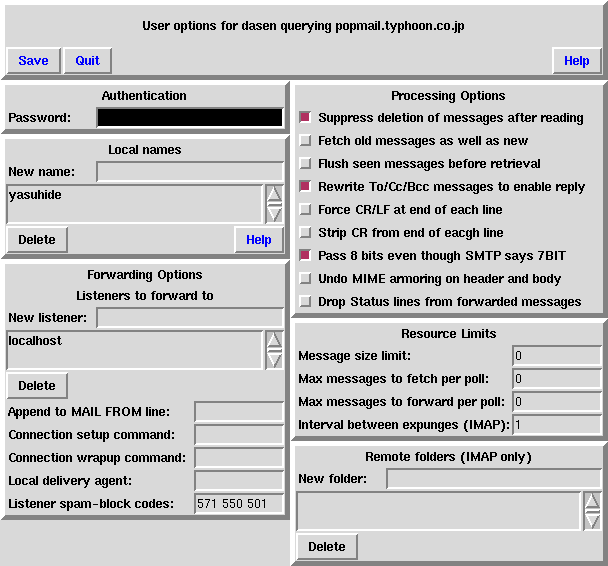Enable Drop Status lines from forwarded messages
The width and height of the screenshot is (608, 566).
(x=305, y=301)
